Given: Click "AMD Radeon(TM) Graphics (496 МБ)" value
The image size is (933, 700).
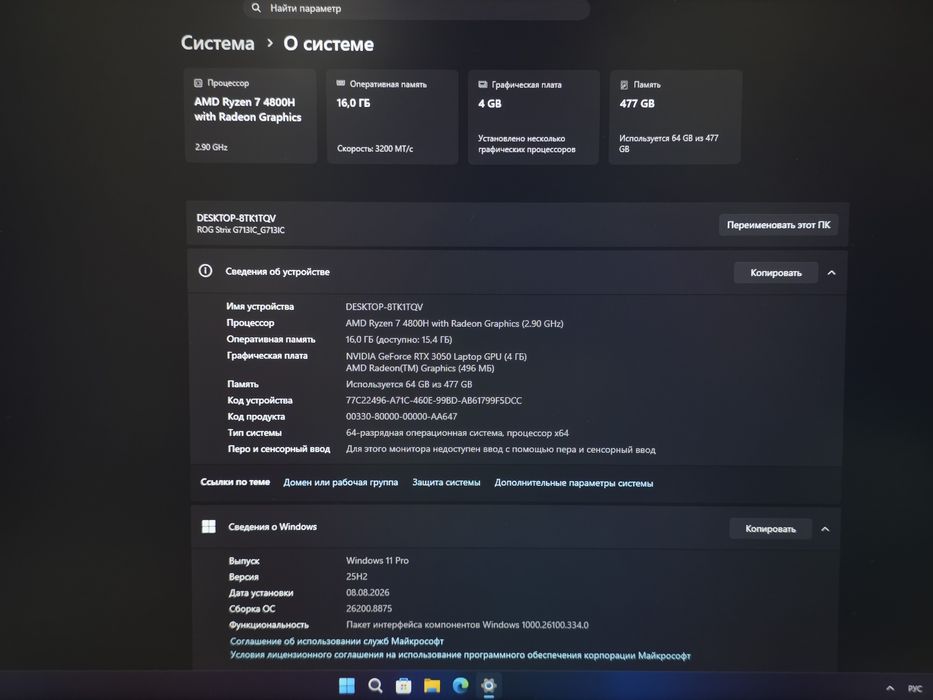Looking at the screenshot, I should click(419, 368).
